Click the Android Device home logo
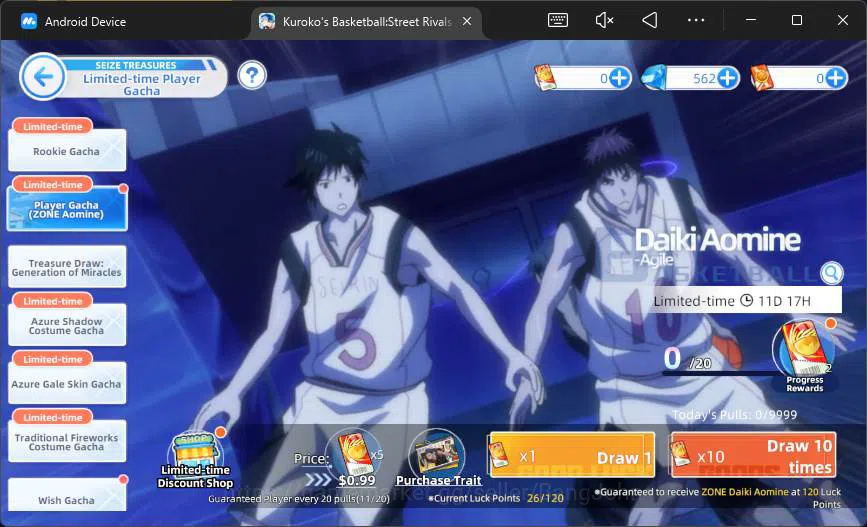Screen dimensions: 867x527 (x=29, y=22)
